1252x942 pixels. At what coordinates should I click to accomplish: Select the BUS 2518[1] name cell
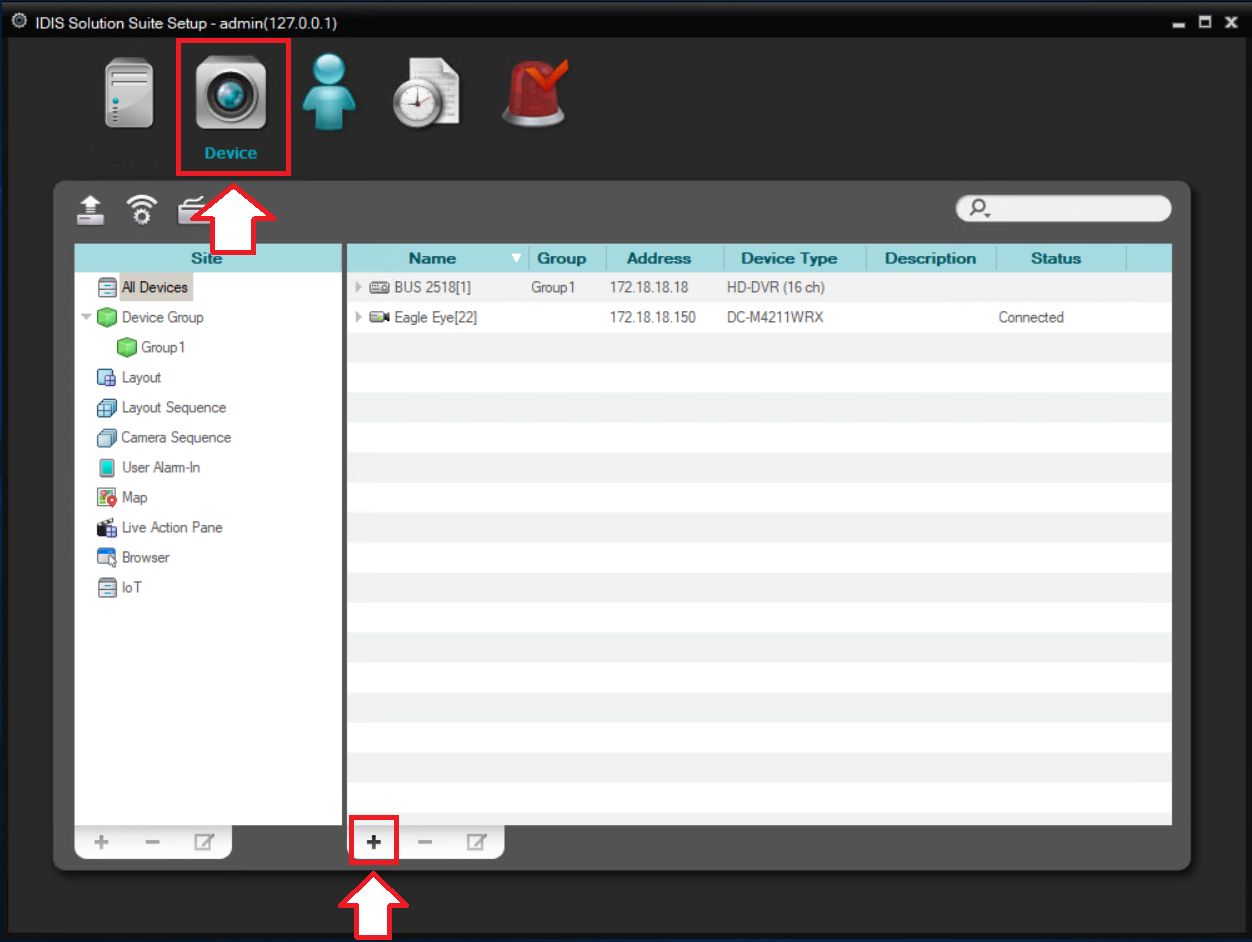pyautogui.click(x=432, y=287)
